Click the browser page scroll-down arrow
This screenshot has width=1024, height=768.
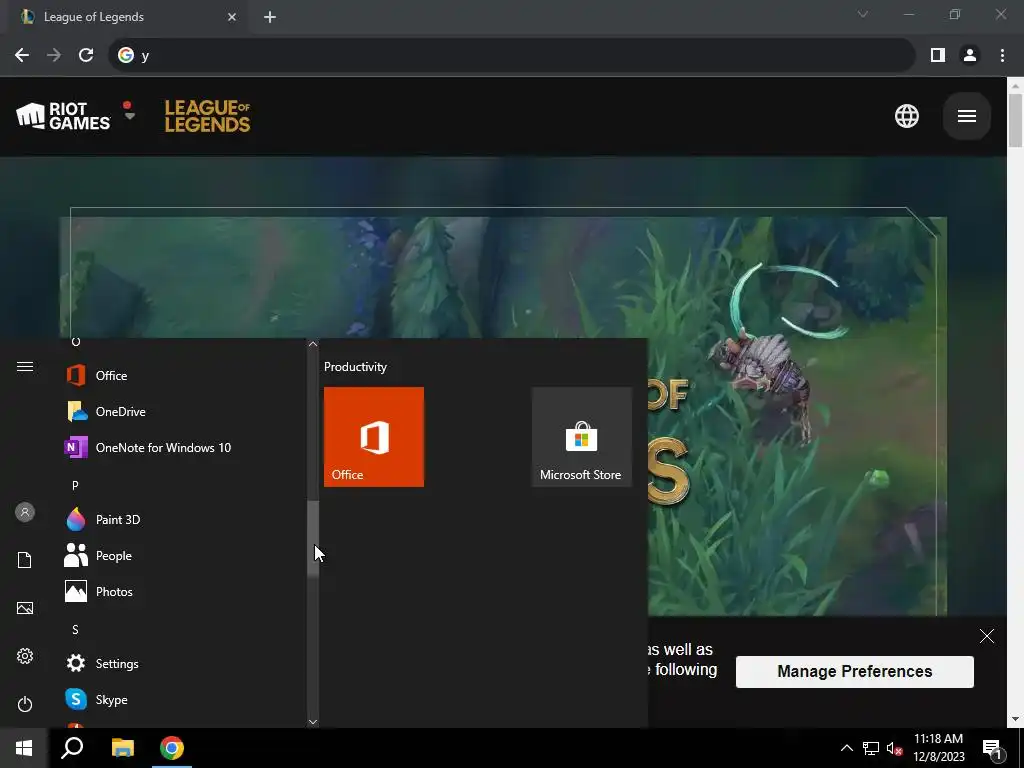pos(1016,720)
